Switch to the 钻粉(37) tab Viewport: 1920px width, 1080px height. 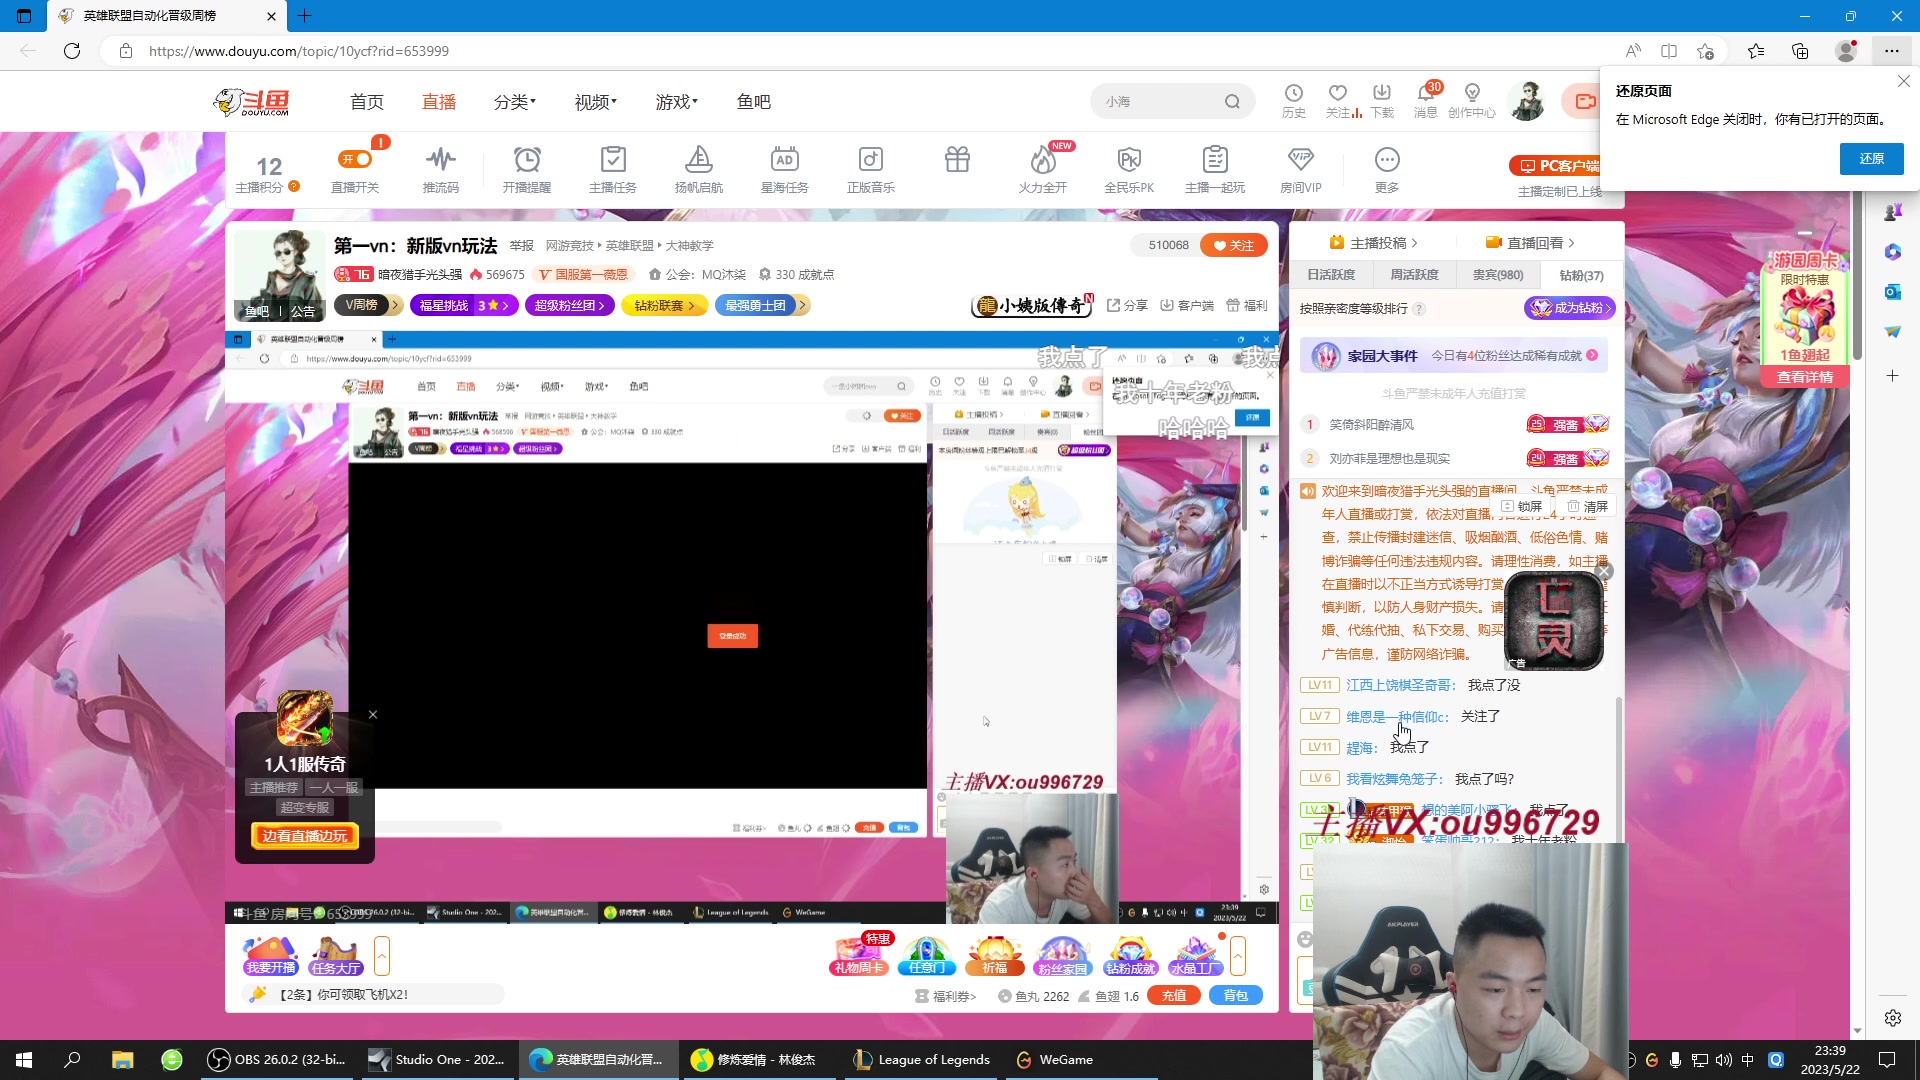point(1580,274)
